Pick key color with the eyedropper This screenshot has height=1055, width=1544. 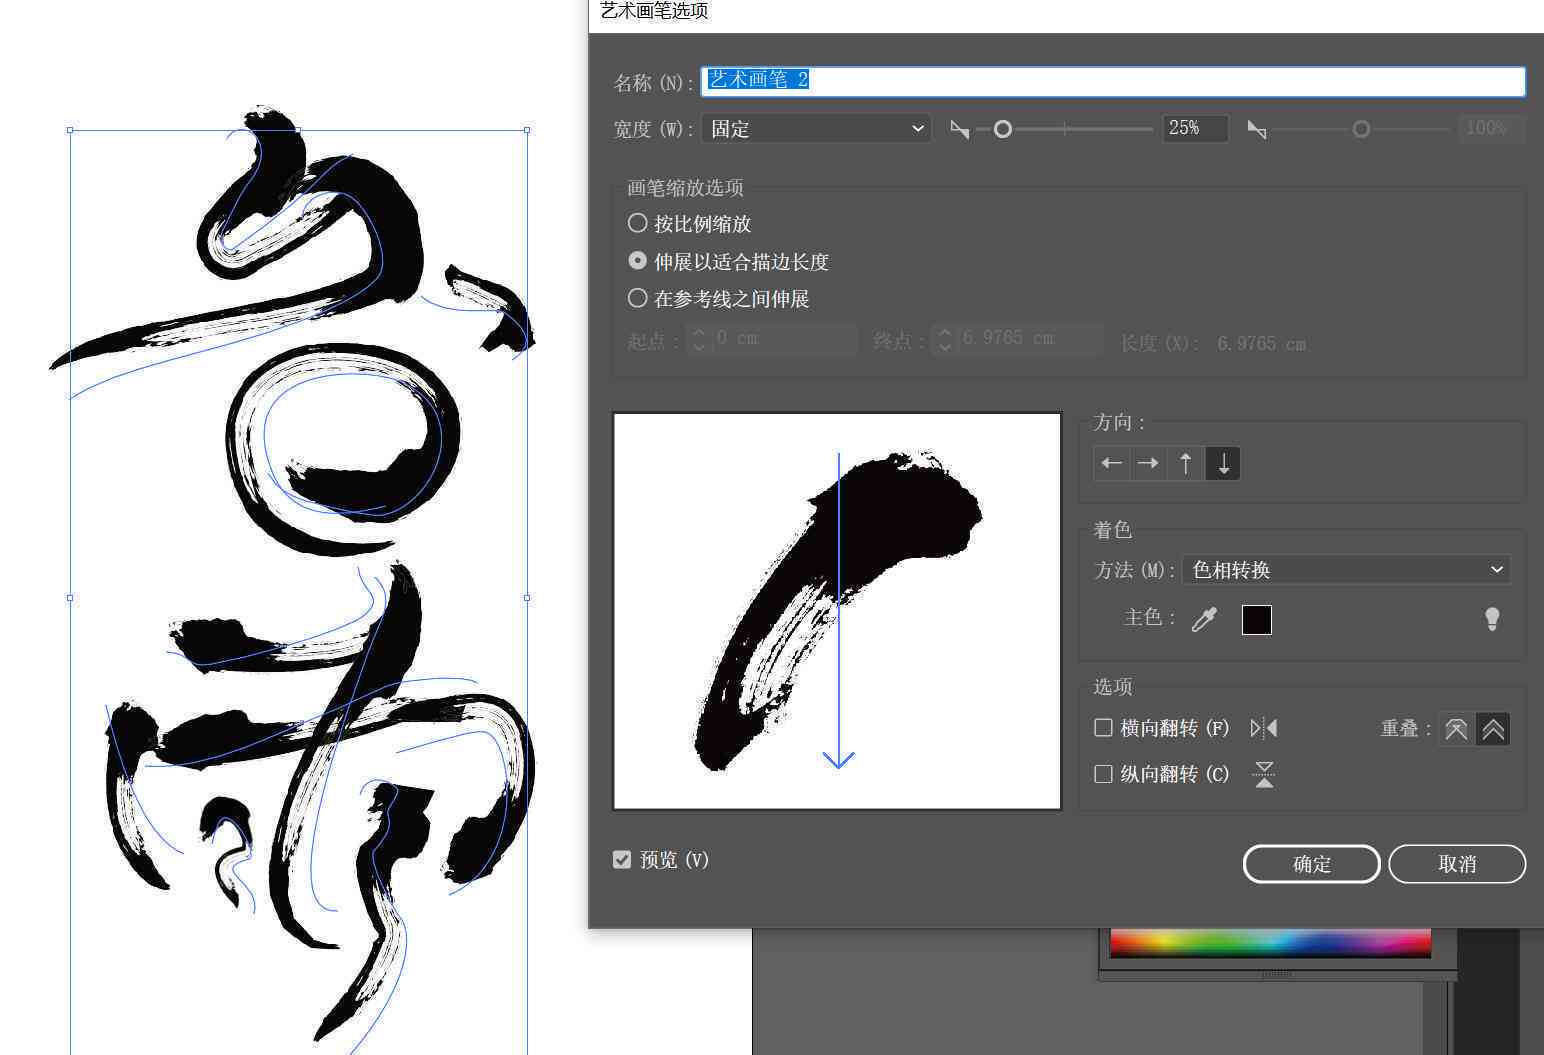(1204, 620)
